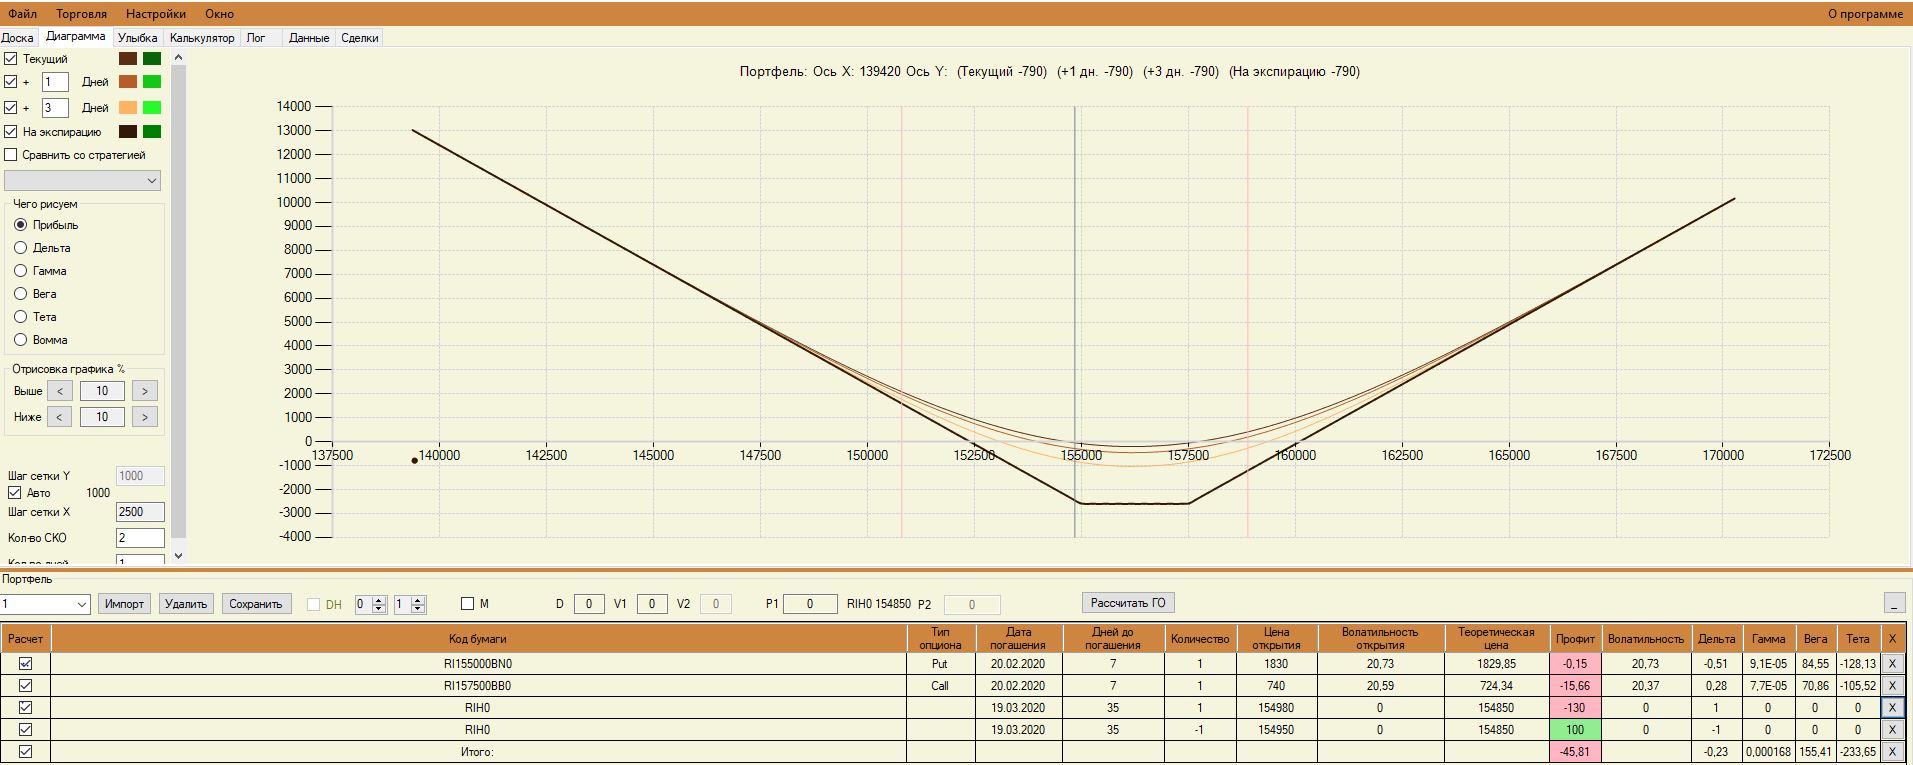Click the Удалить button
This screenshot has height=765, width=1913.
pos(186,604)
